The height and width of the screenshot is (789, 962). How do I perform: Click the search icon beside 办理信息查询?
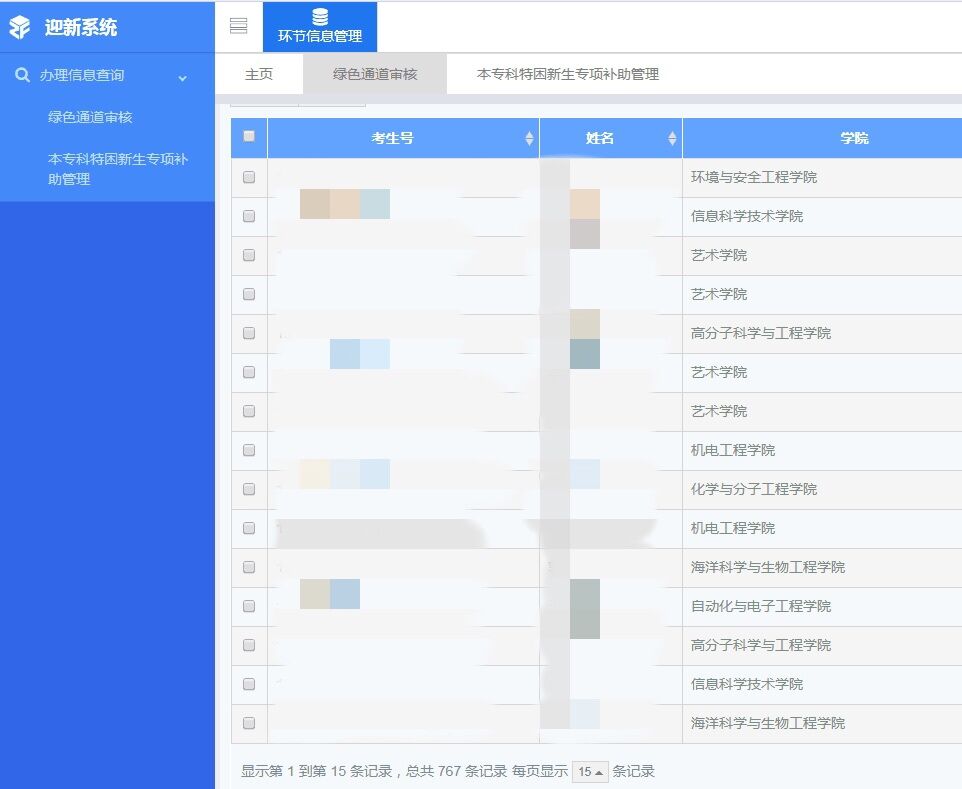(22, 75)
